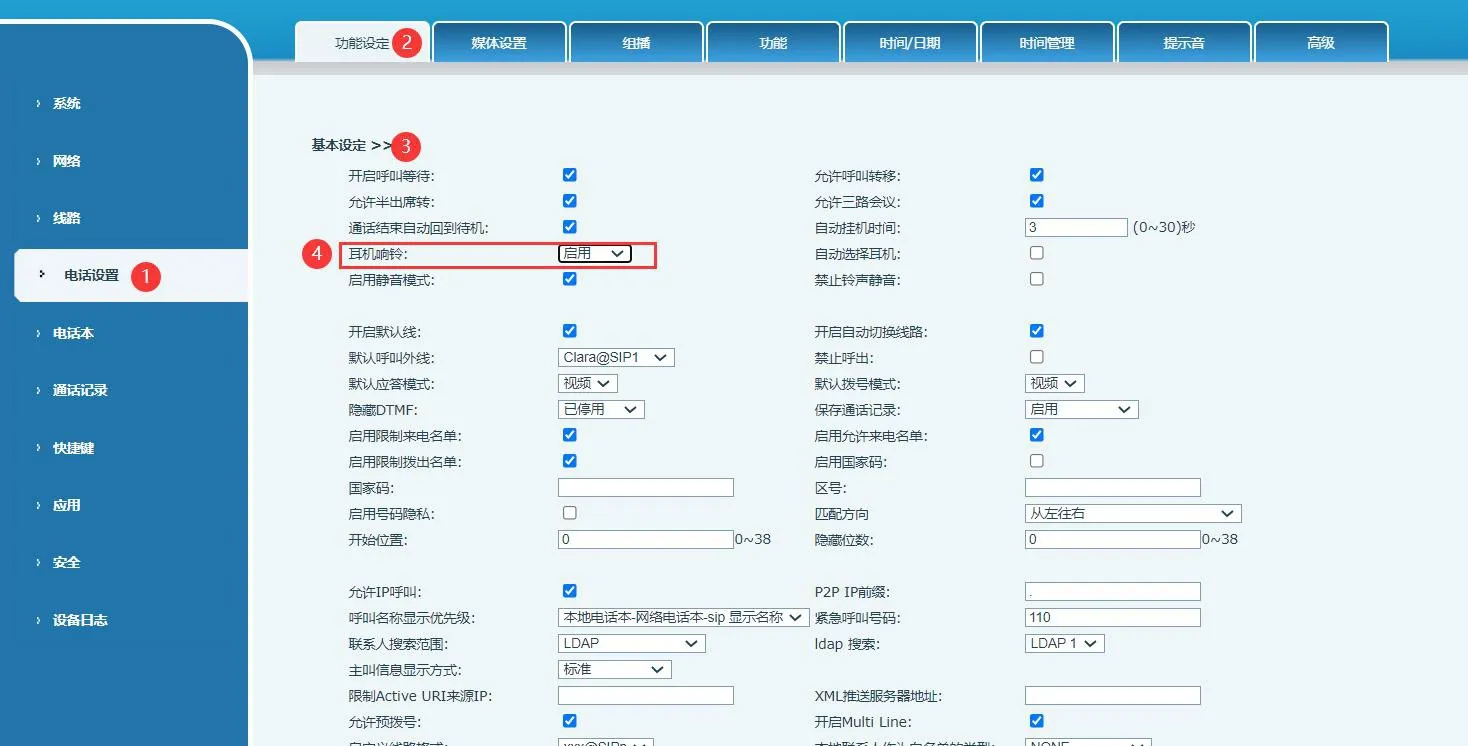Click the 自动挂机时间 input field
The image size is (1468, 746).
[1075, 227]
